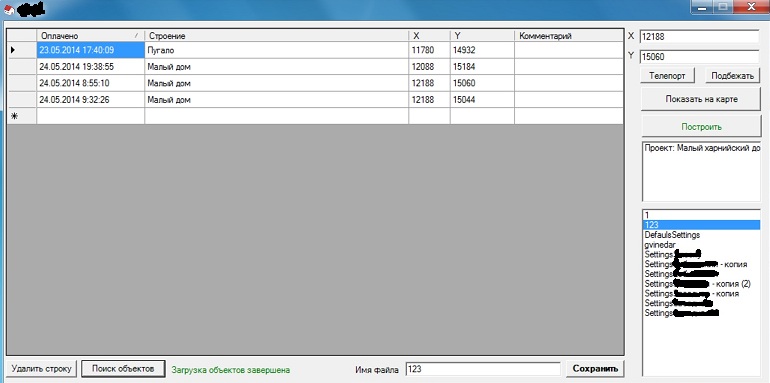This screenshot has width=770, height=383.
Task: Click the Комментарий cell in the Пугало row
Action: point(569,50)
